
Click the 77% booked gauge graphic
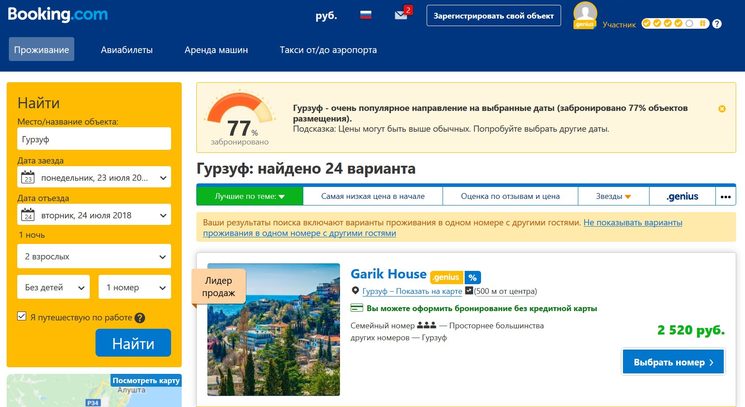239,119
